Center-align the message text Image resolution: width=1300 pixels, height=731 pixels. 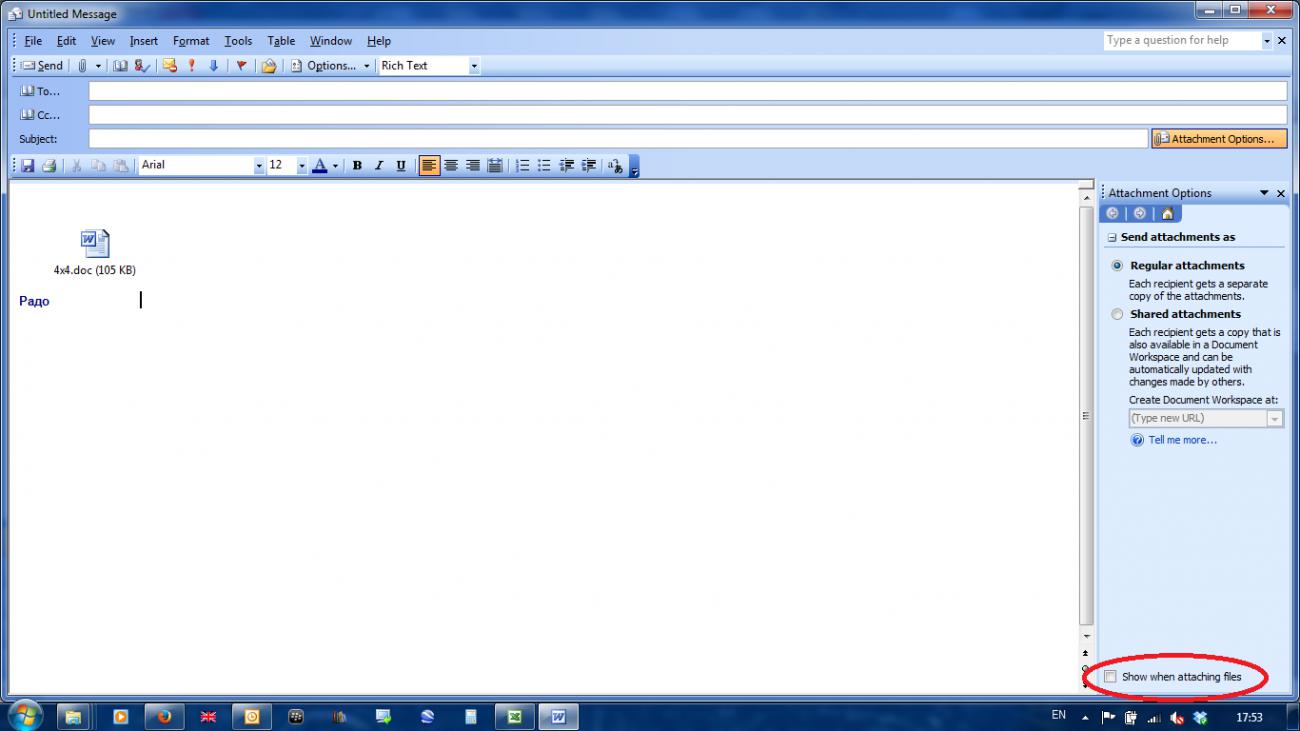[451, 166]
